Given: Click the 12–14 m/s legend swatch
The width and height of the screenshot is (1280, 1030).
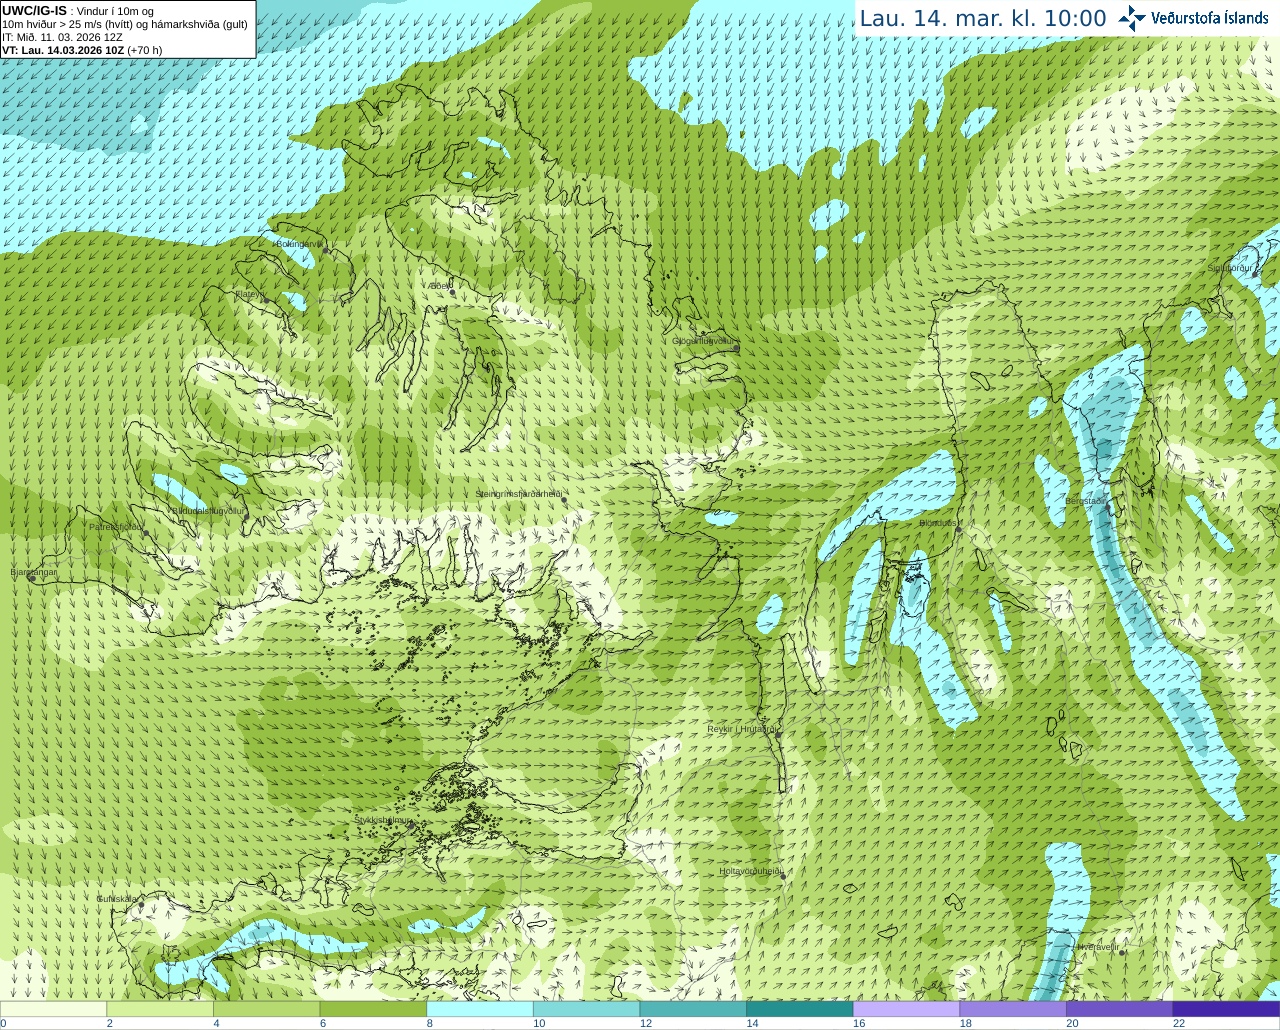Looking at the screenshot, I should [x=693, y=1009].
